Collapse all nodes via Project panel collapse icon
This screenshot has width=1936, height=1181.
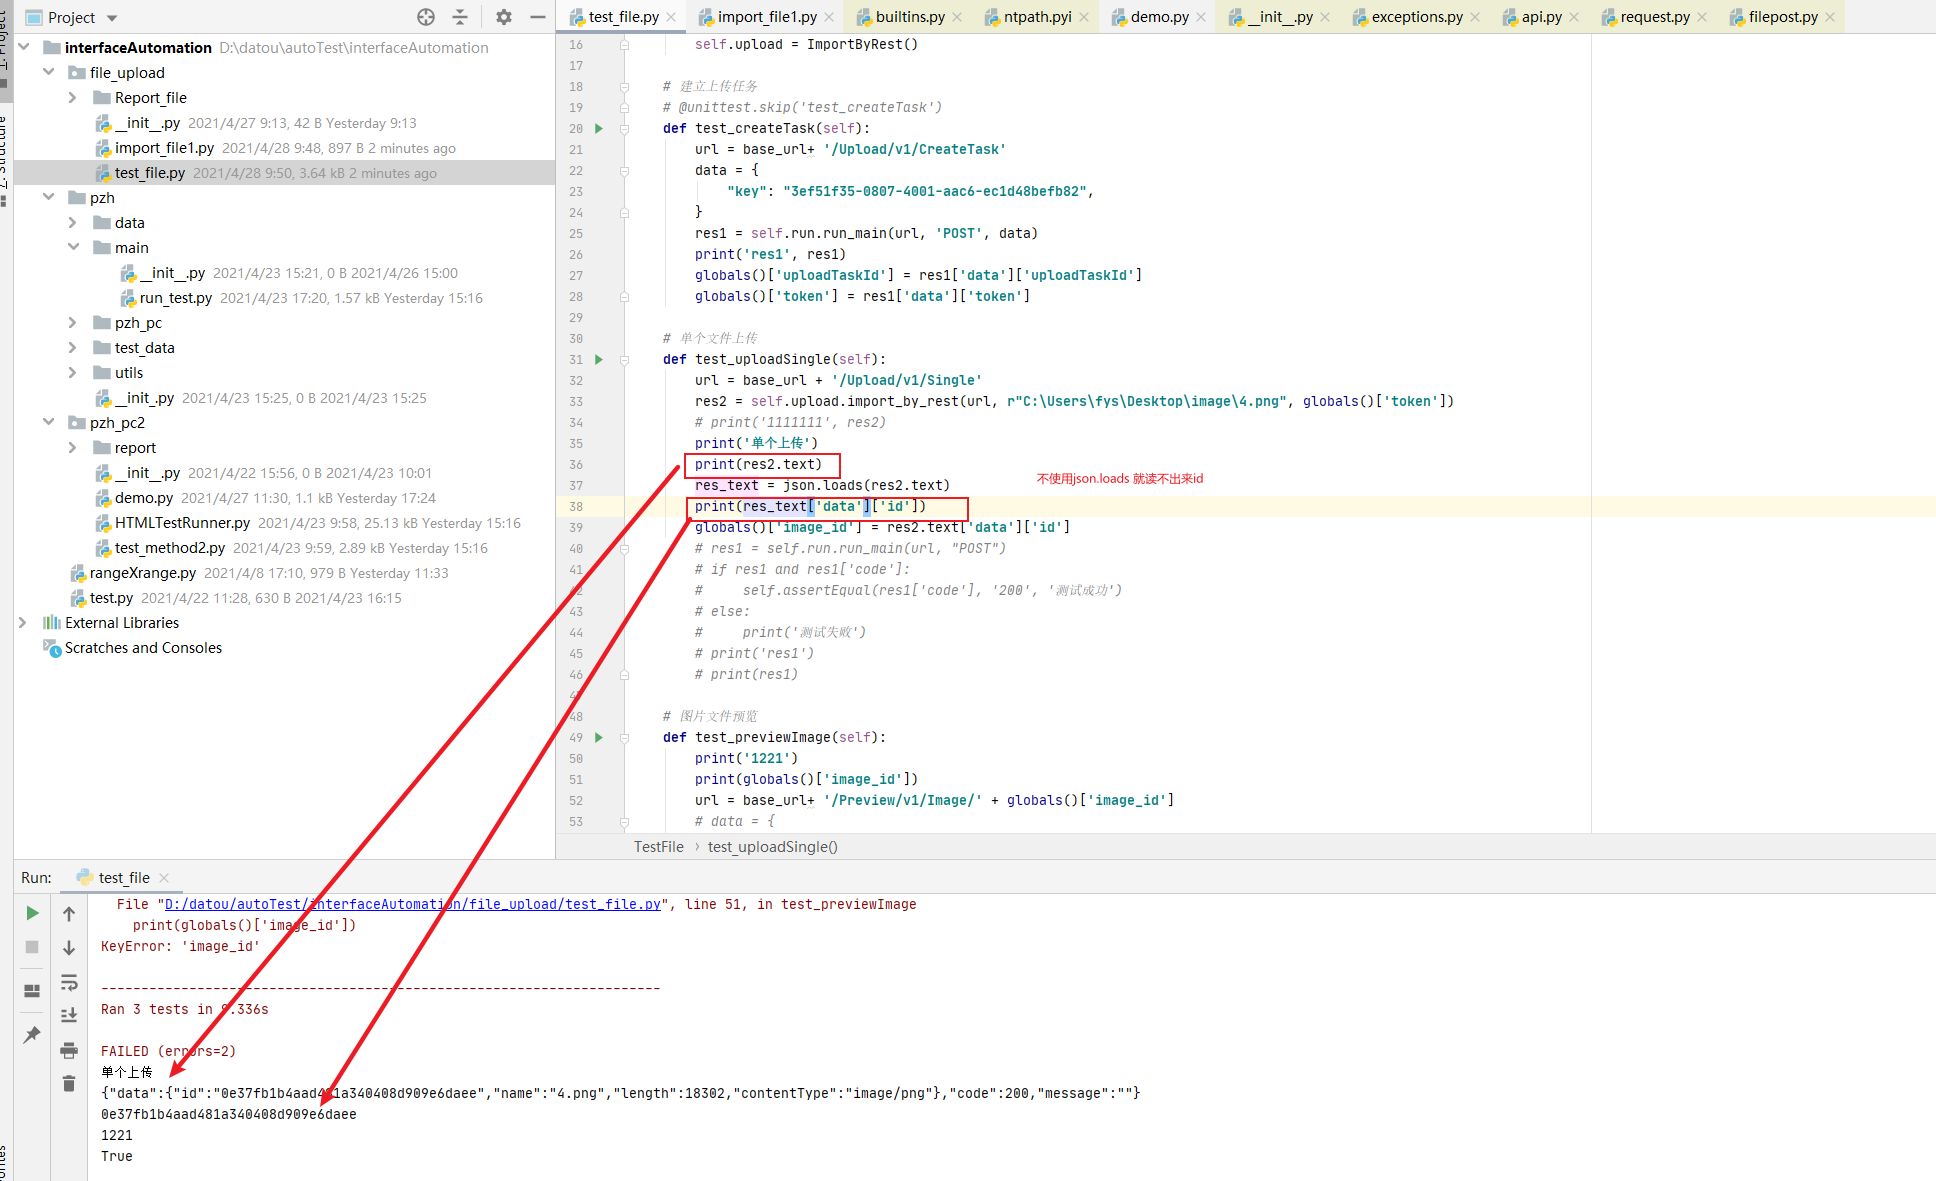coord(459,17)
